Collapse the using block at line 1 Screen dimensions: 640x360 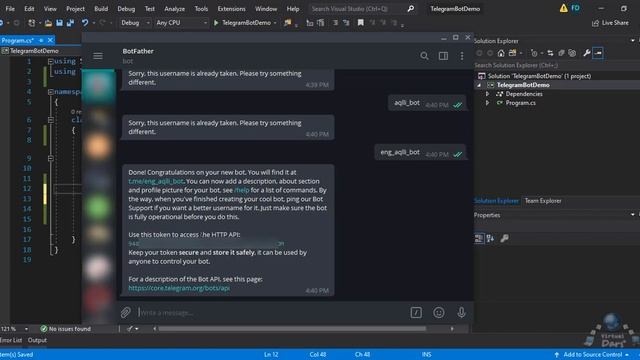51,61
